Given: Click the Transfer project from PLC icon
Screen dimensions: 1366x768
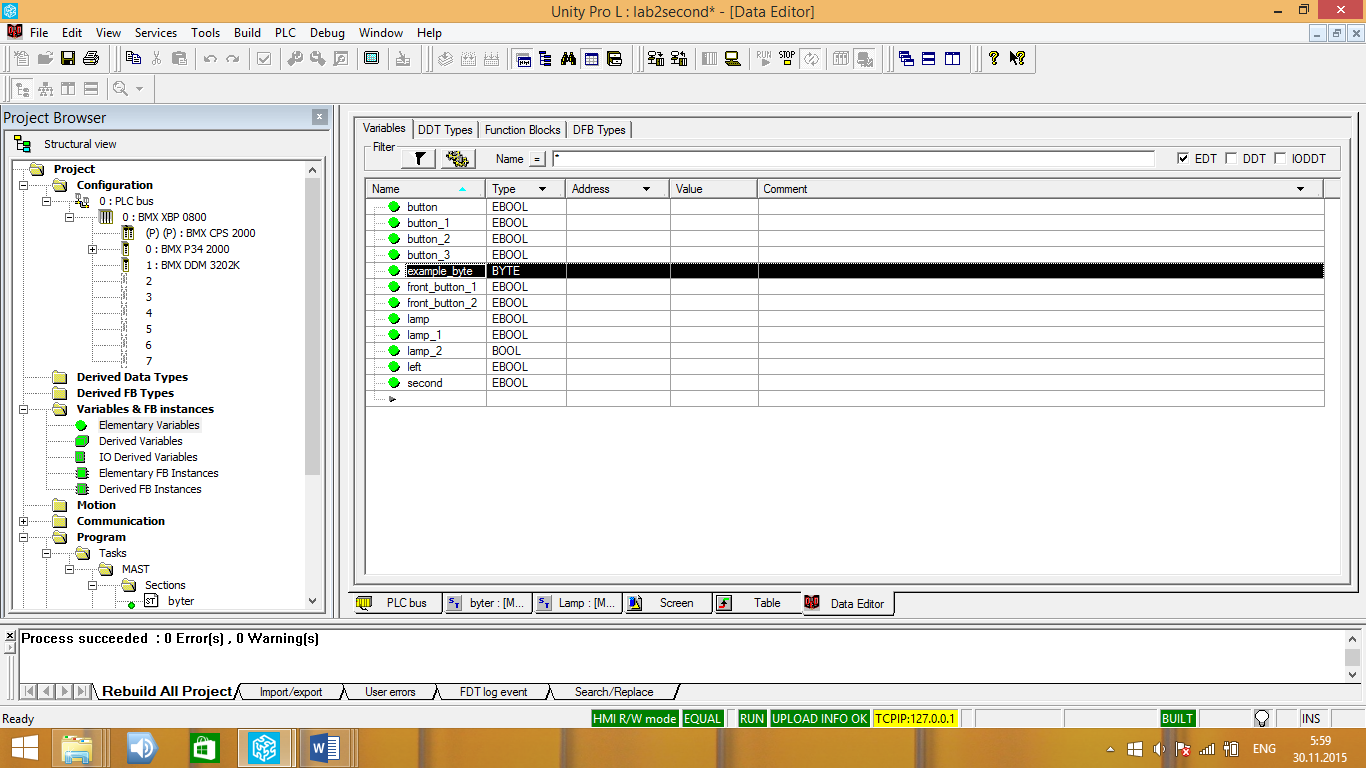Looking at the screenshot, I should [x=678, y=58].
